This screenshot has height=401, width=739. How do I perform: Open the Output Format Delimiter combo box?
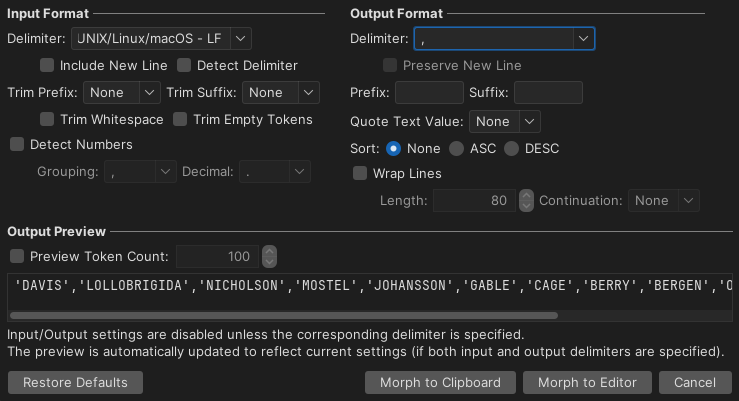pos(504,38)
